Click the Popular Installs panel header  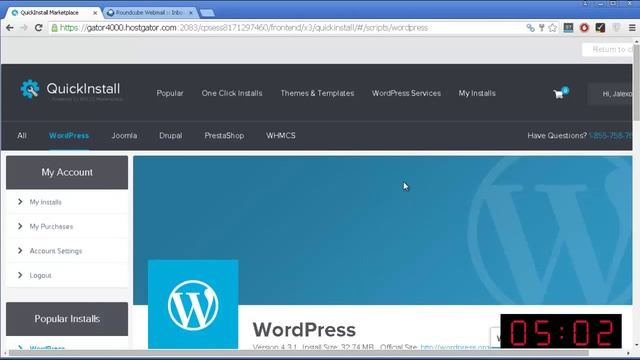coord(67,319)
